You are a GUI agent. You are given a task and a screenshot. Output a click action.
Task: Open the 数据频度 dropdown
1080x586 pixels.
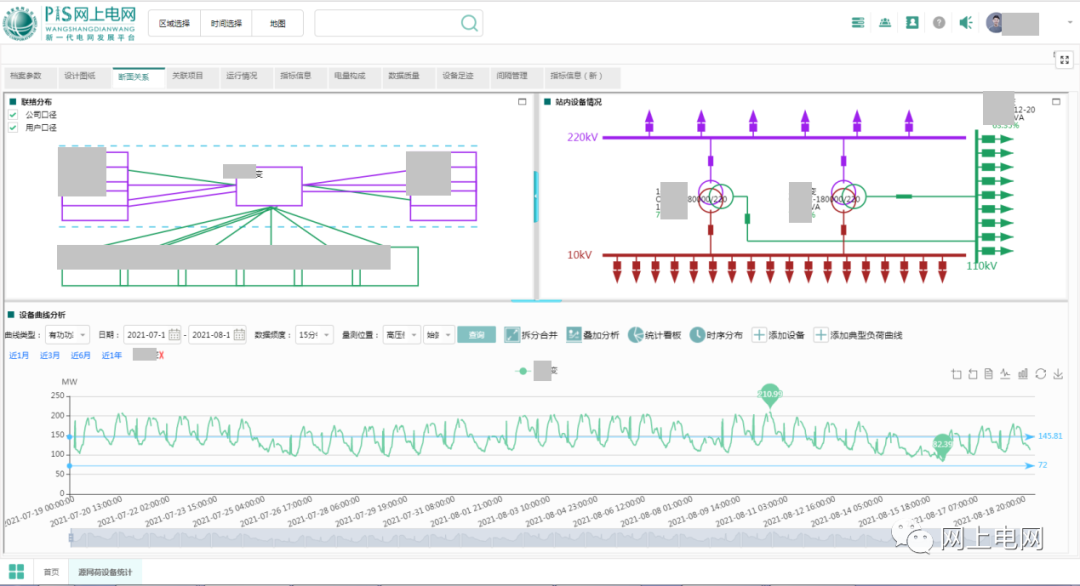point(315,335)
